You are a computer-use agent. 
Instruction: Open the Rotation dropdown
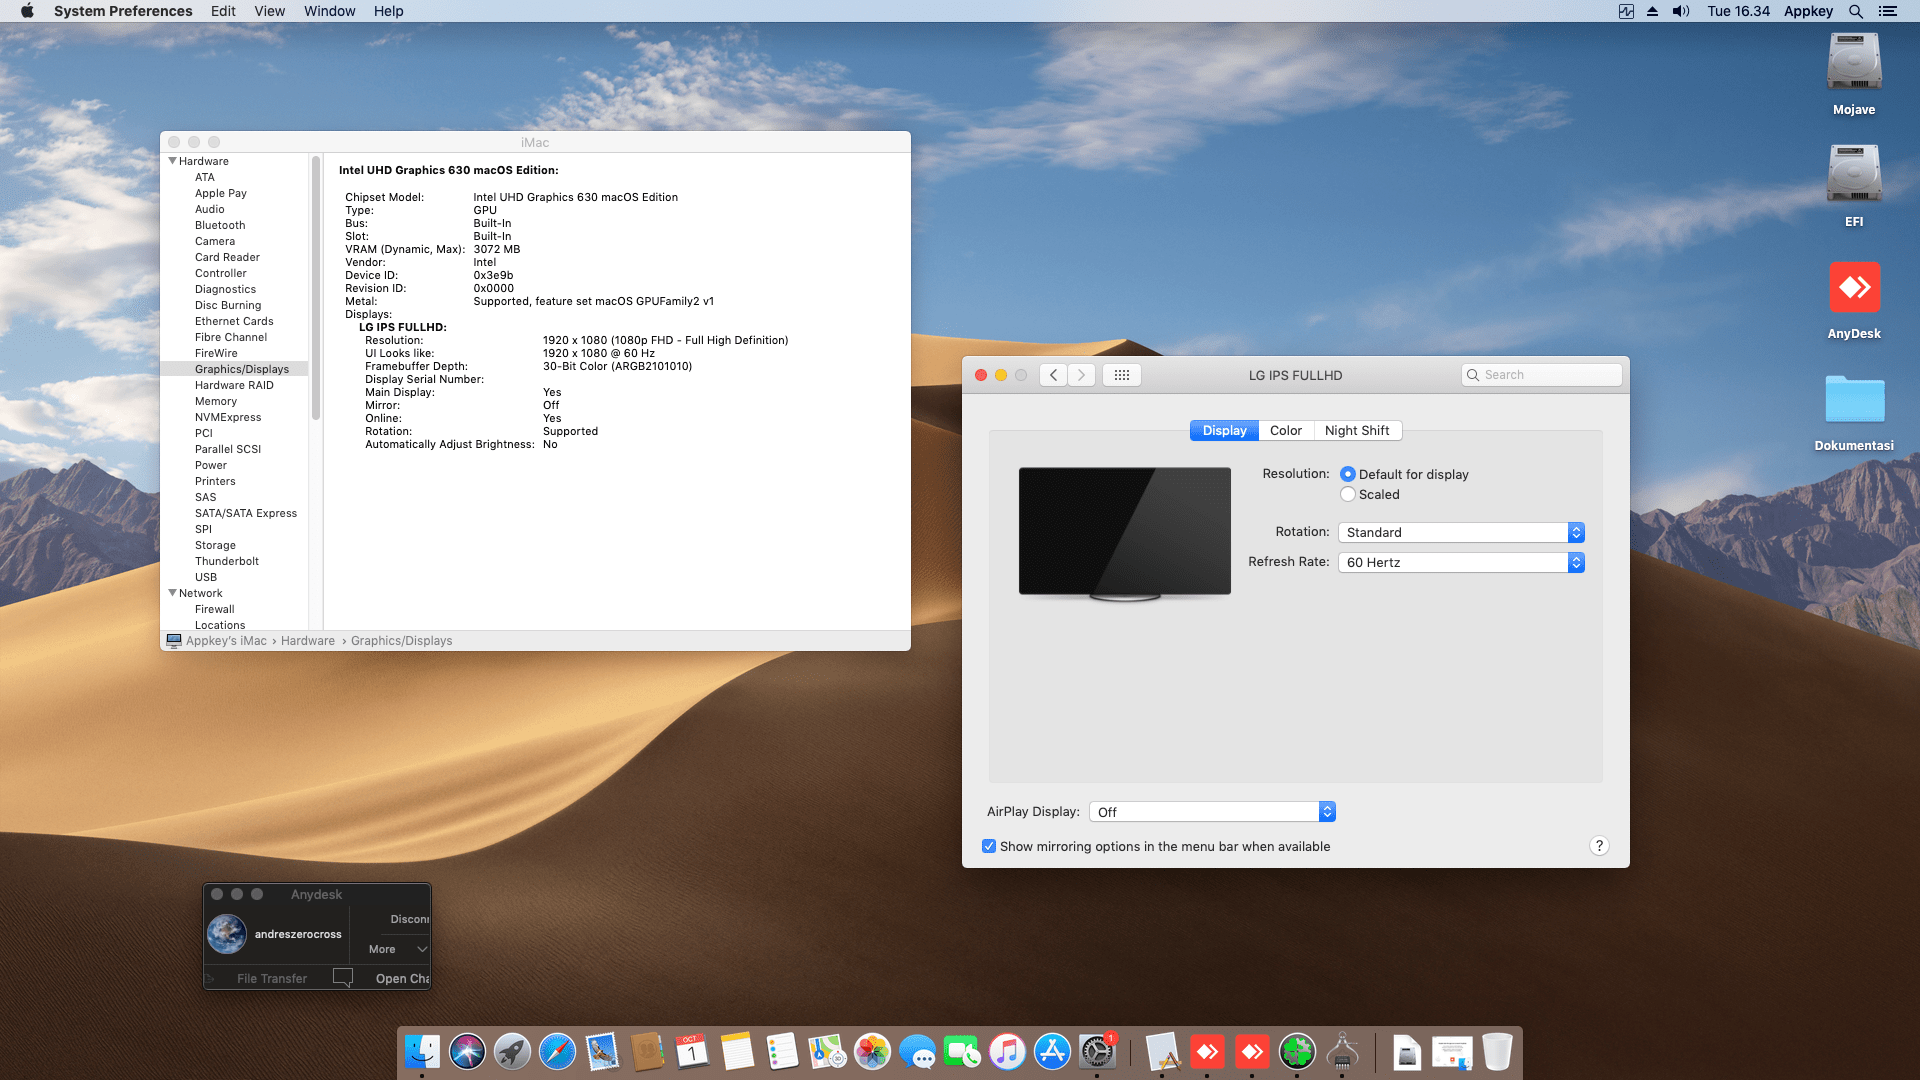1460,532
